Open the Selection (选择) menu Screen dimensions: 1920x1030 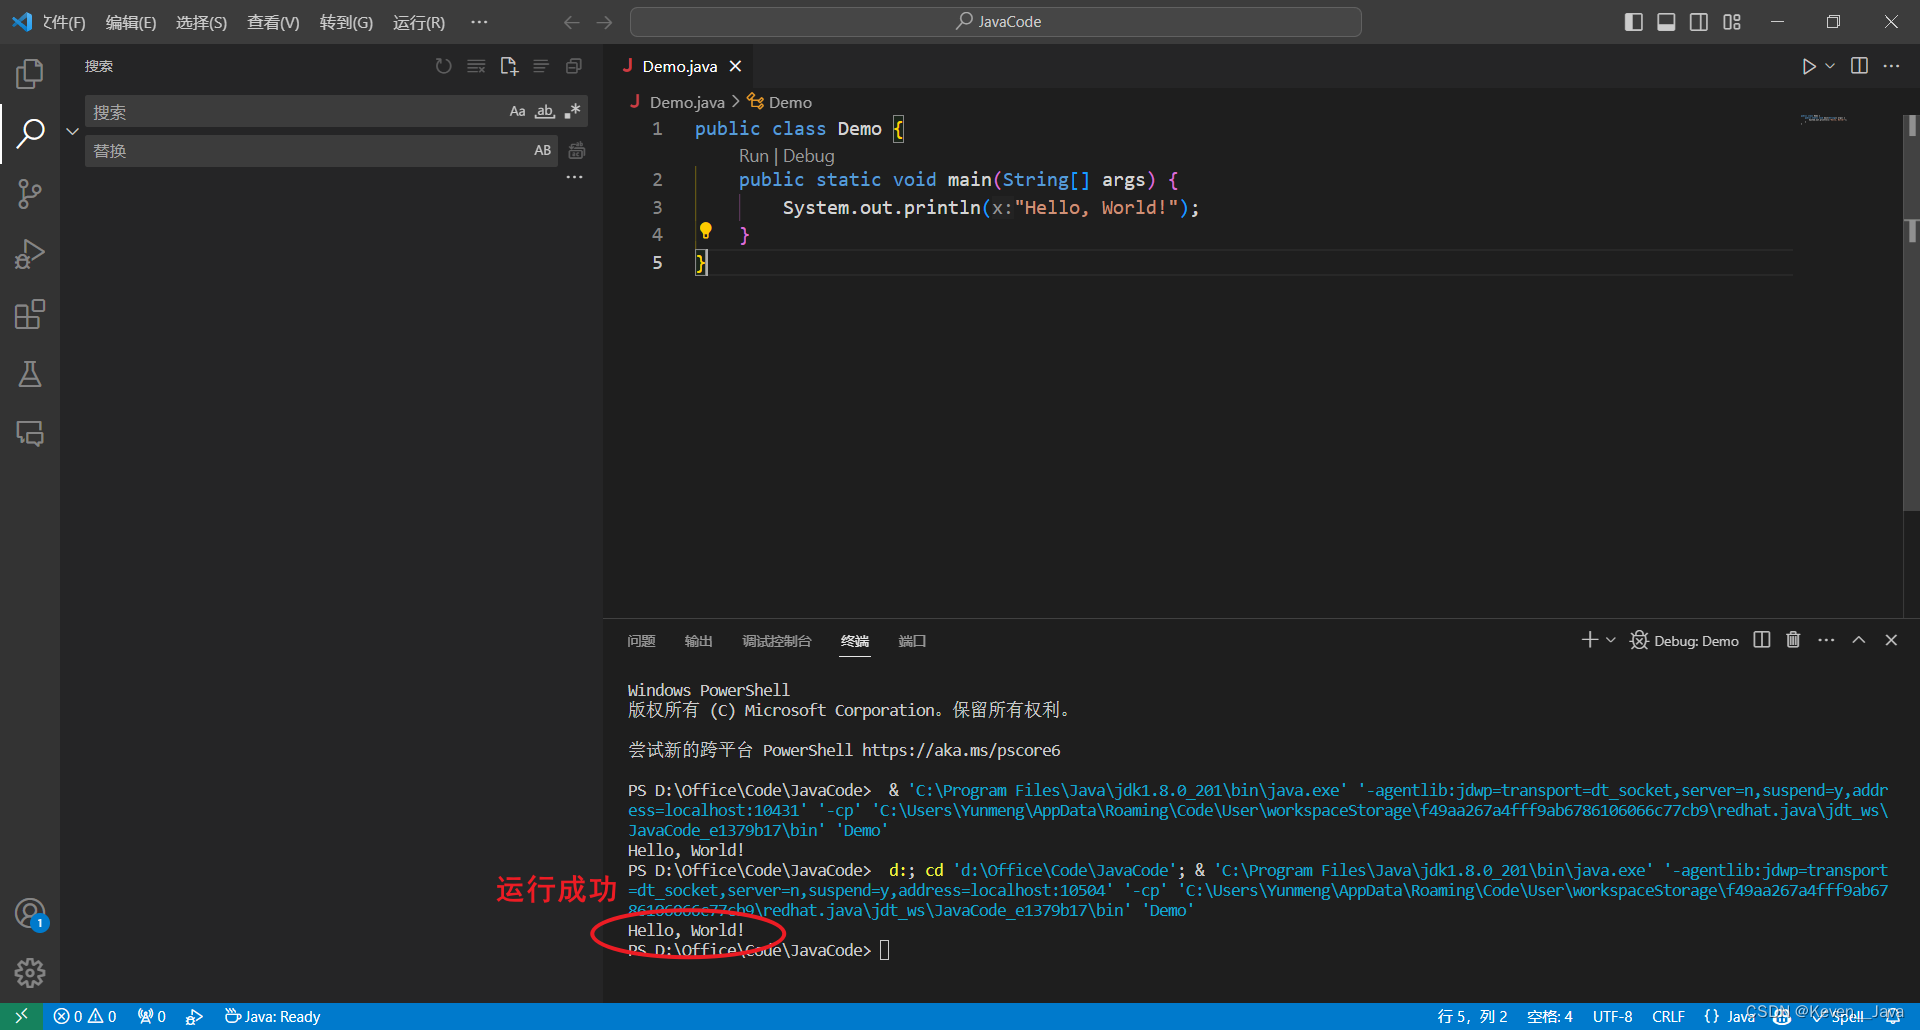point(202,22)
